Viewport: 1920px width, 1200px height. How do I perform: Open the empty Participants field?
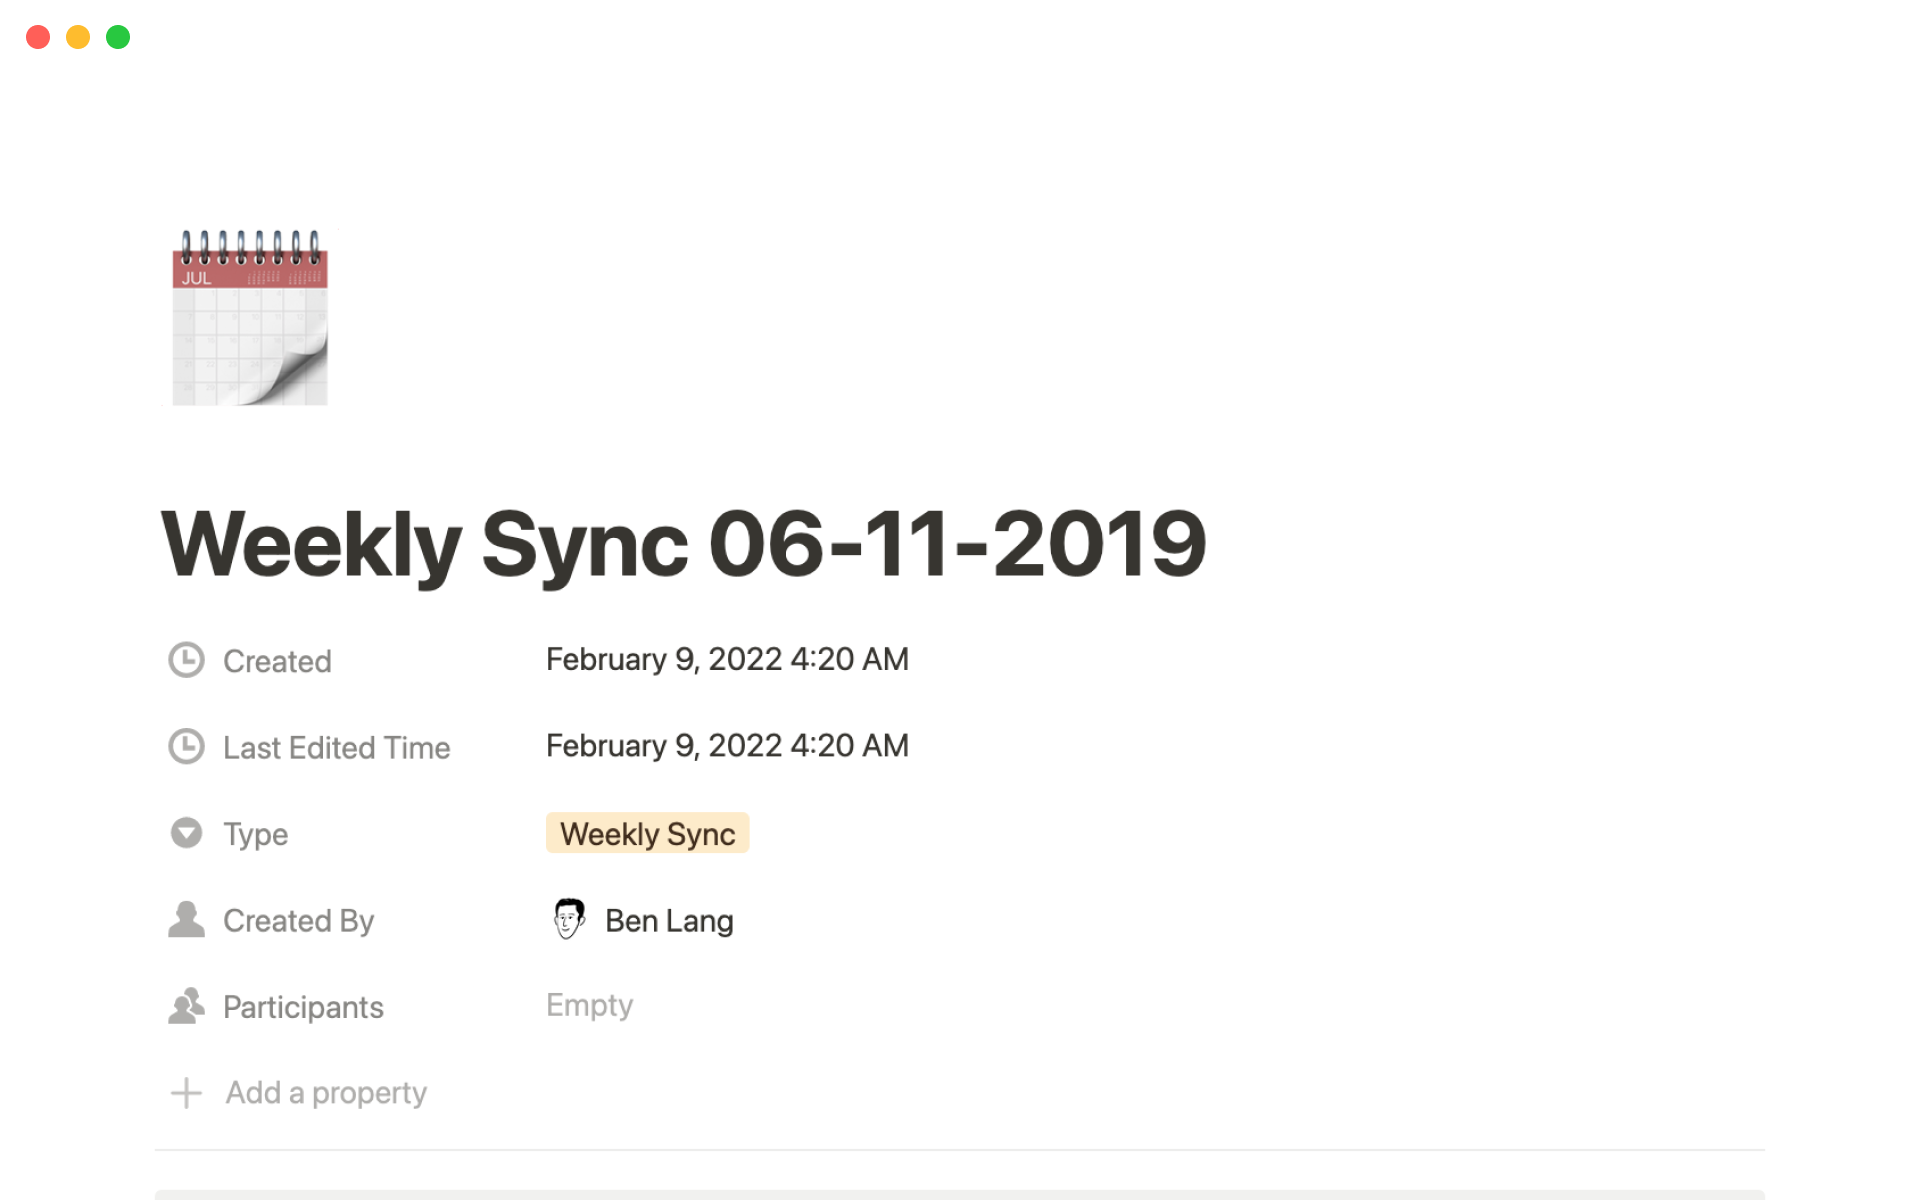pyautogui.click(x=589, y=1005)
